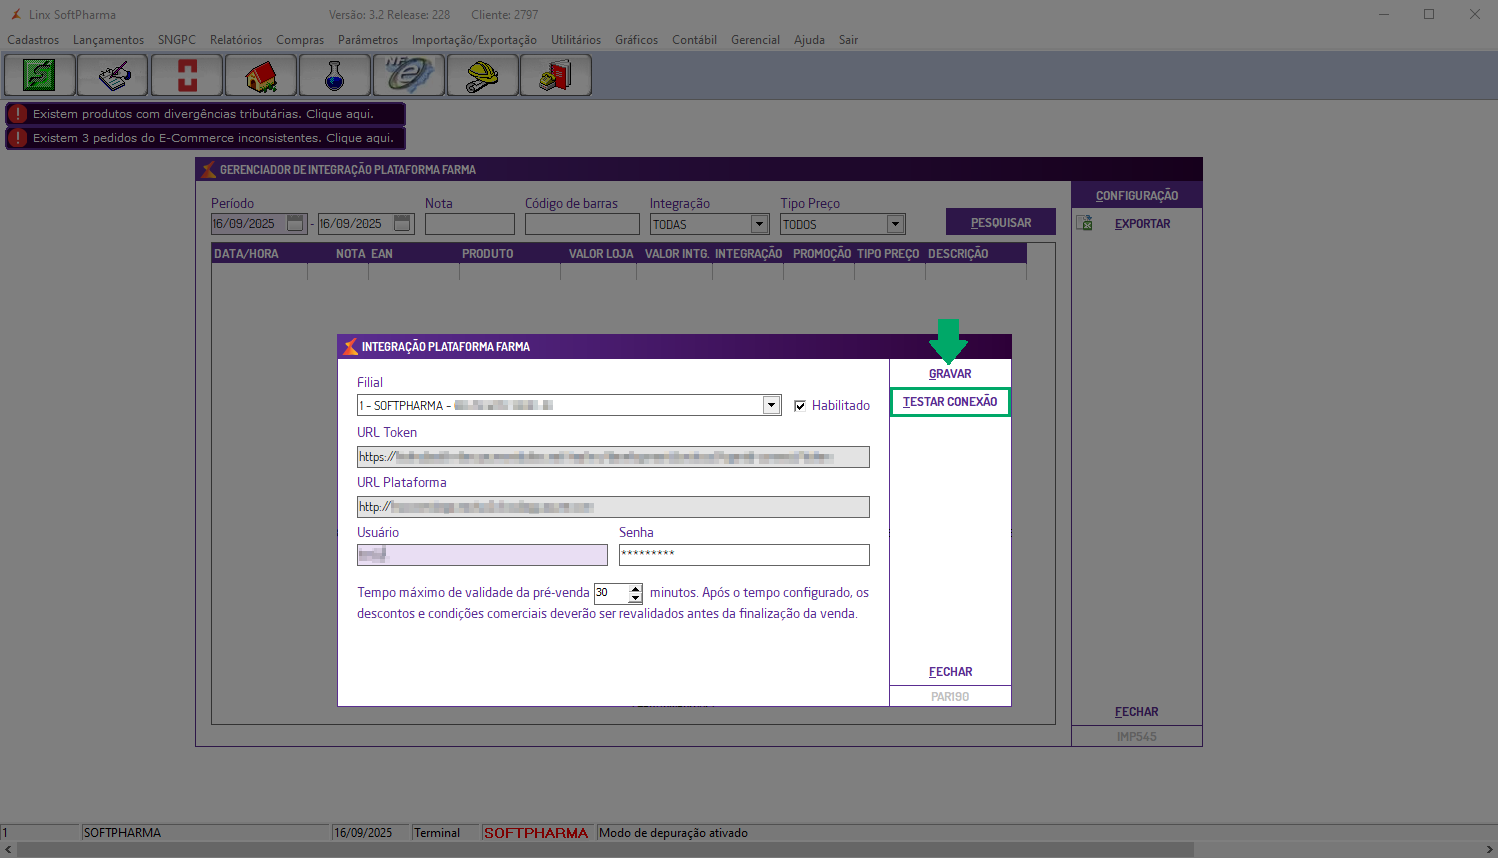This screenshot has height=858, width=1498.
Task: Click the NF-e electronic invoice toolbar icon
Action: pyautogui.click(x=409, y=75)
